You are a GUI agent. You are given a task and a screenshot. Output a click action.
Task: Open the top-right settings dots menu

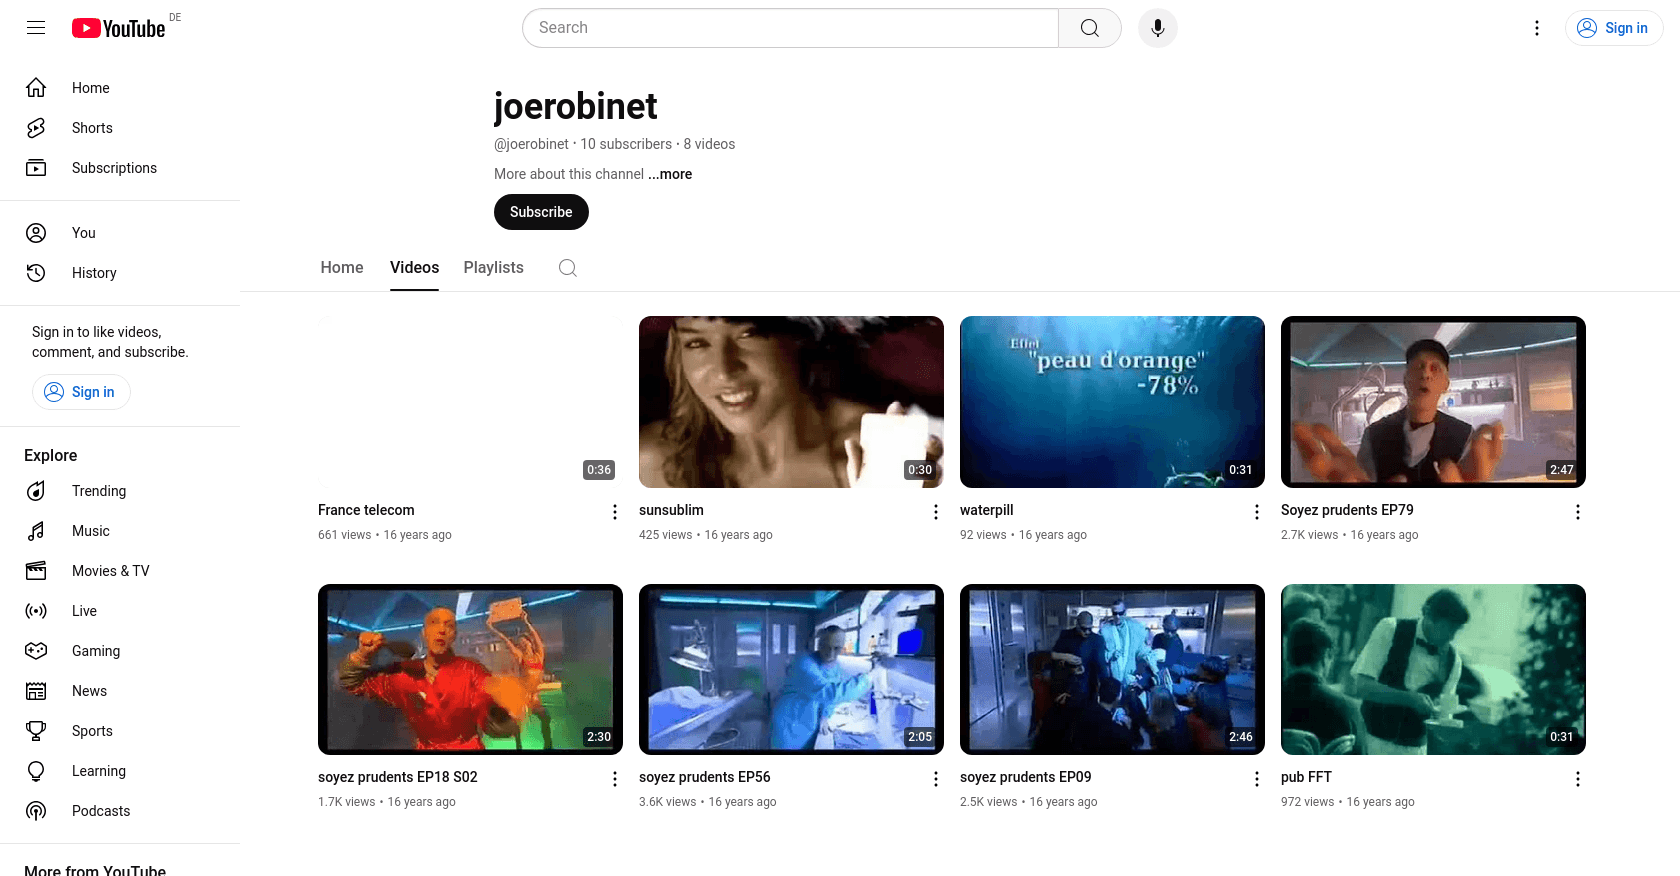click(1537, 28)
